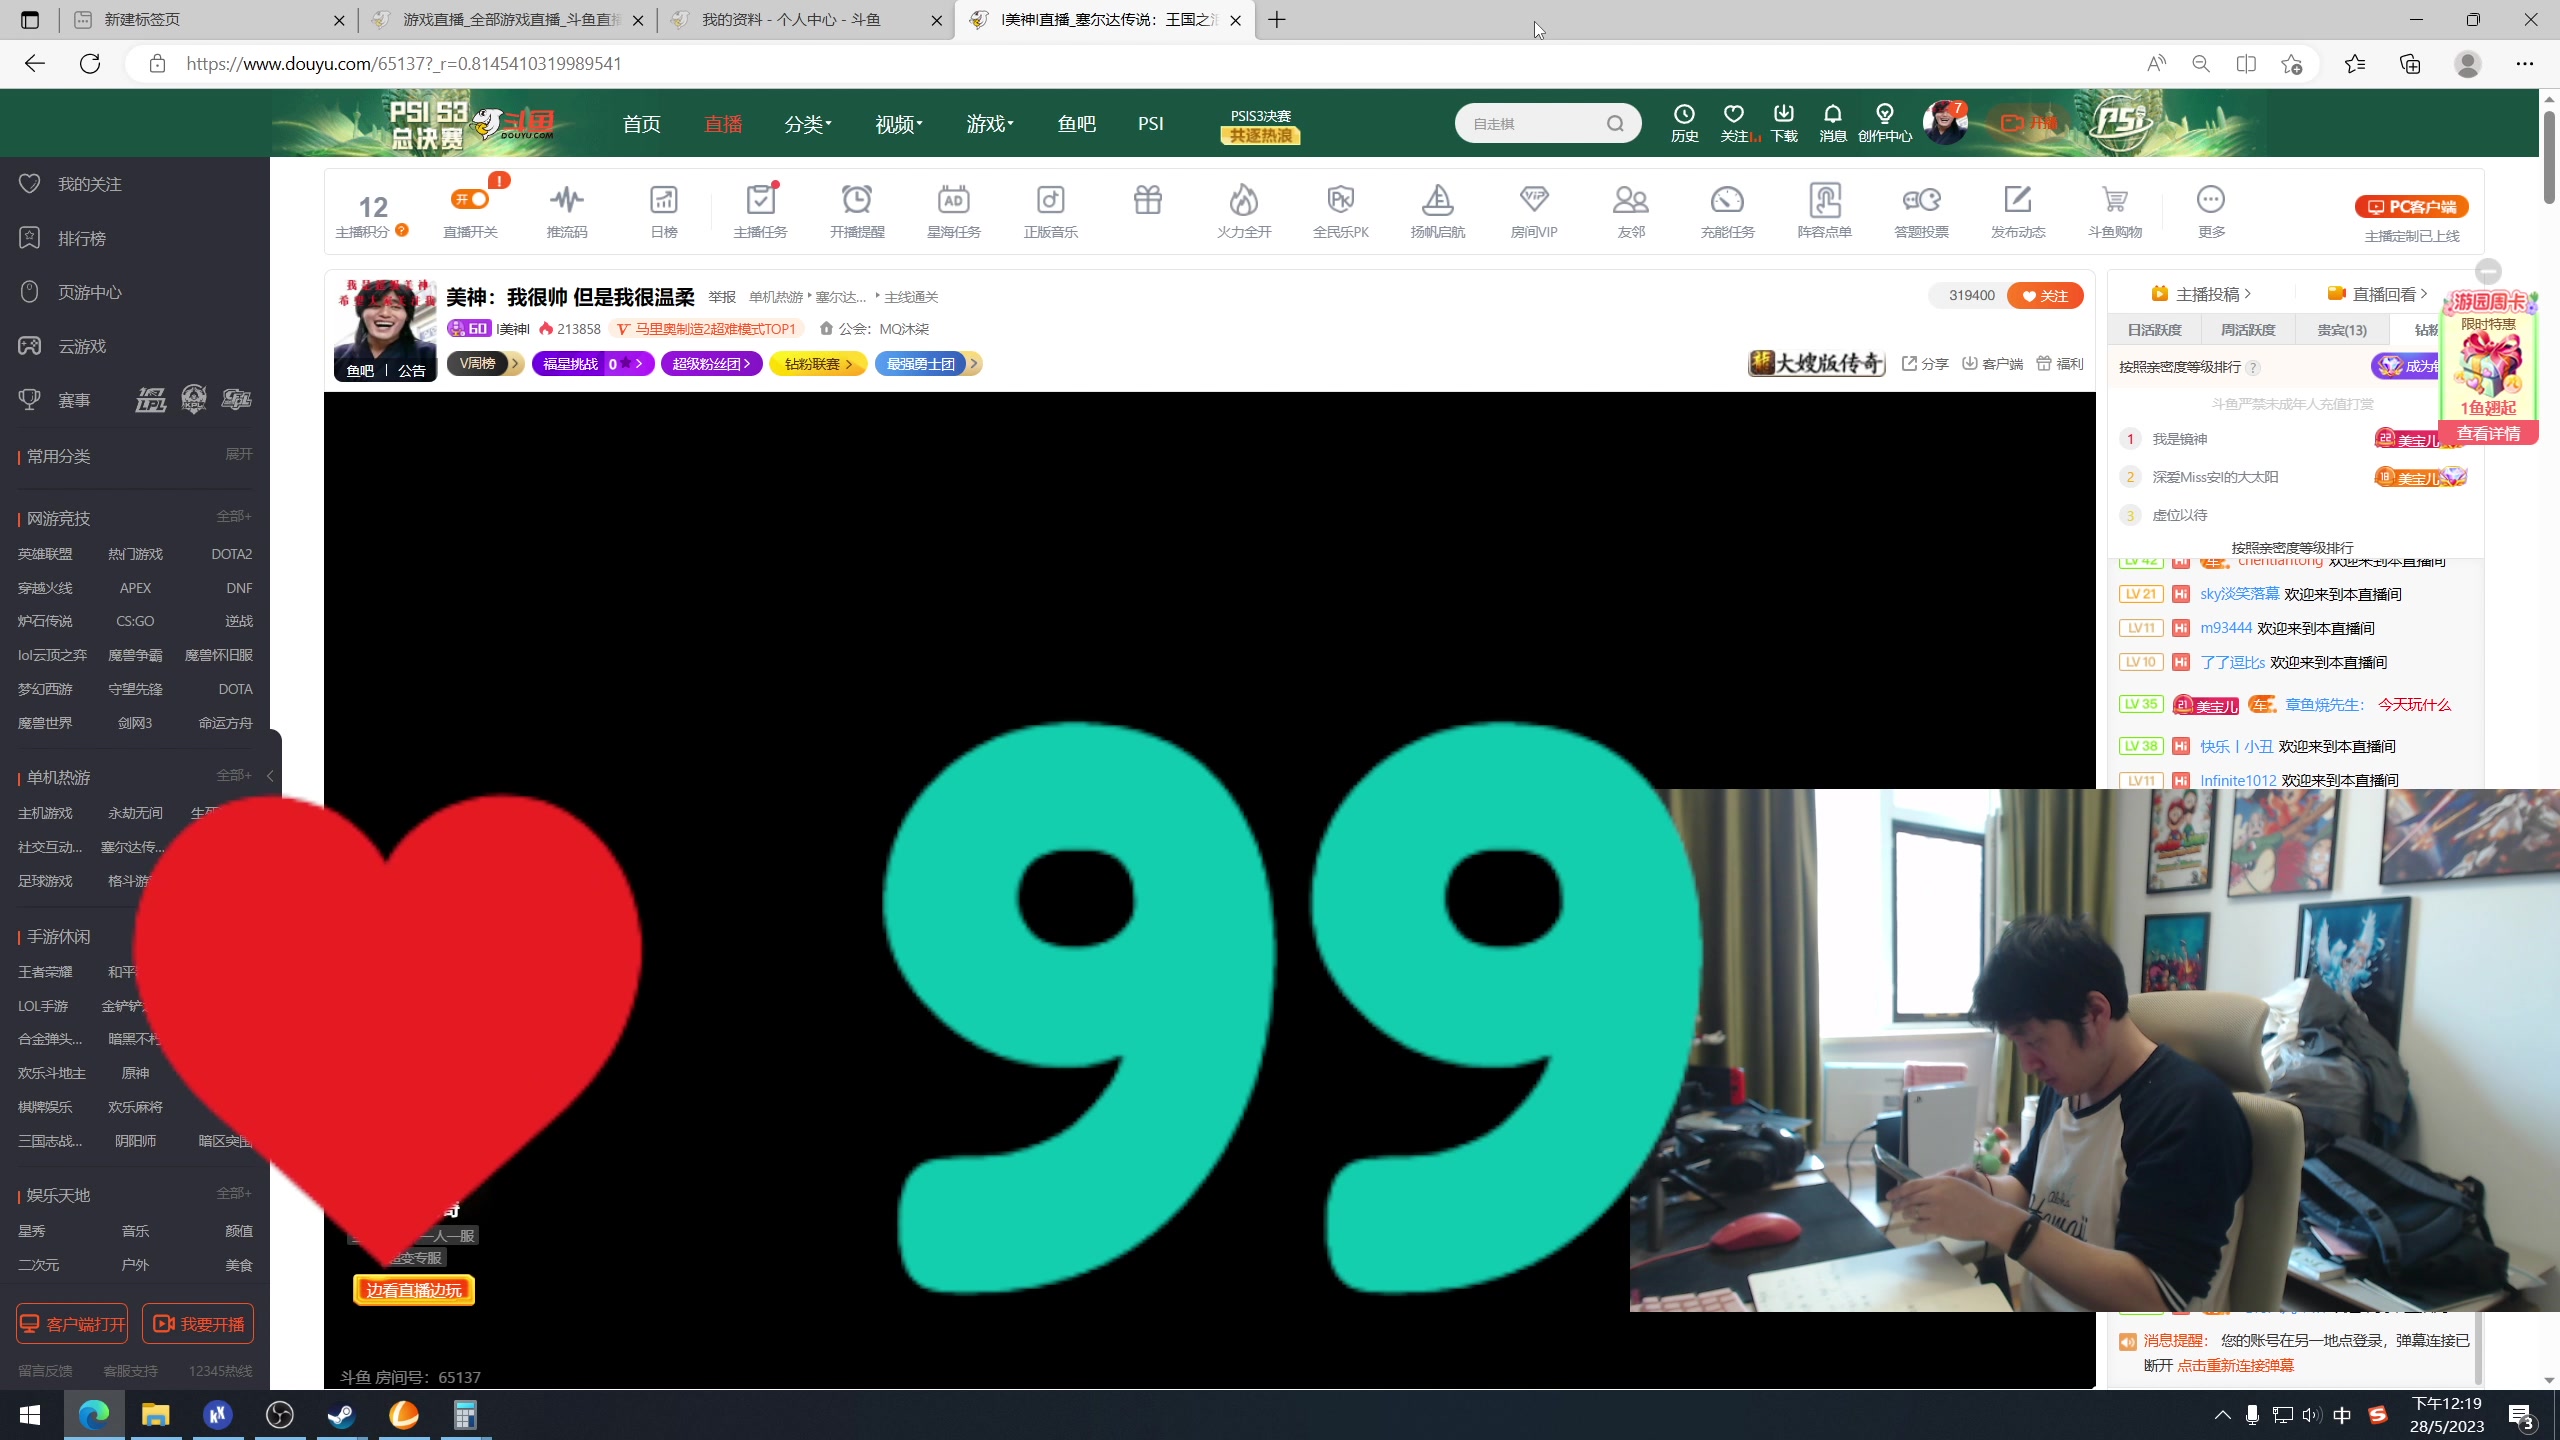Click the gift box toolbar icon
Screen dimensions: 2560x1440
pyautogui.click(x=1148, y=200)
